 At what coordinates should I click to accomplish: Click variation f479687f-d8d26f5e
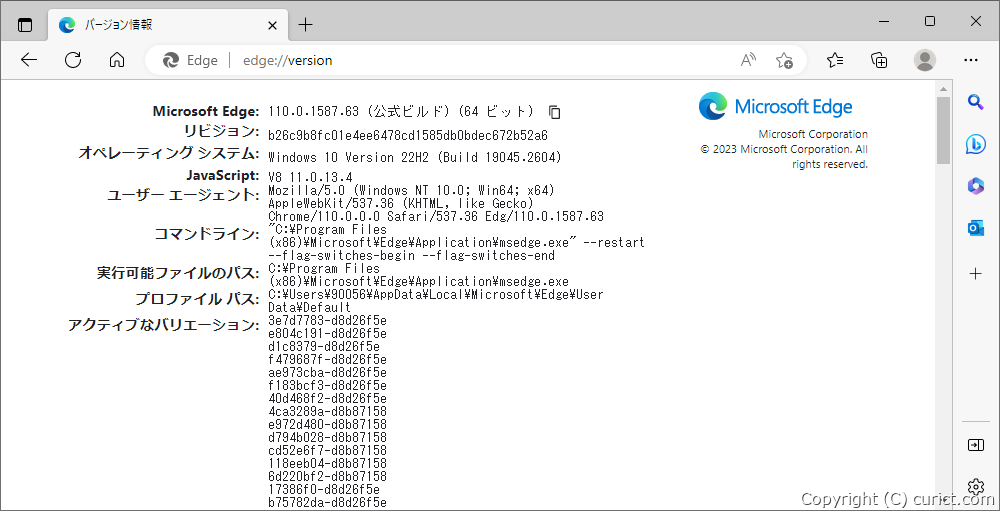(x=327, y=360)
